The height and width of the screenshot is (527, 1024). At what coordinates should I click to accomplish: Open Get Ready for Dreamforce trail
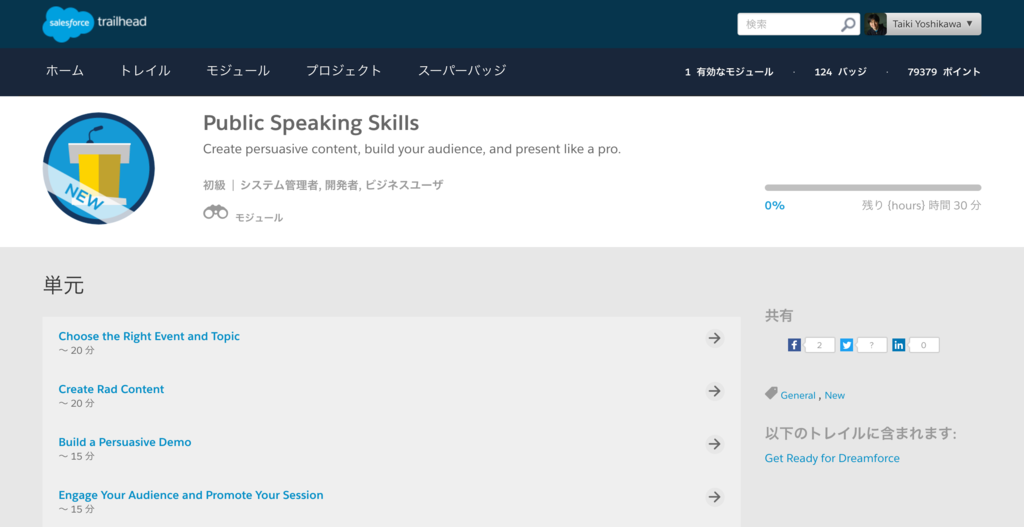point(832,458)
